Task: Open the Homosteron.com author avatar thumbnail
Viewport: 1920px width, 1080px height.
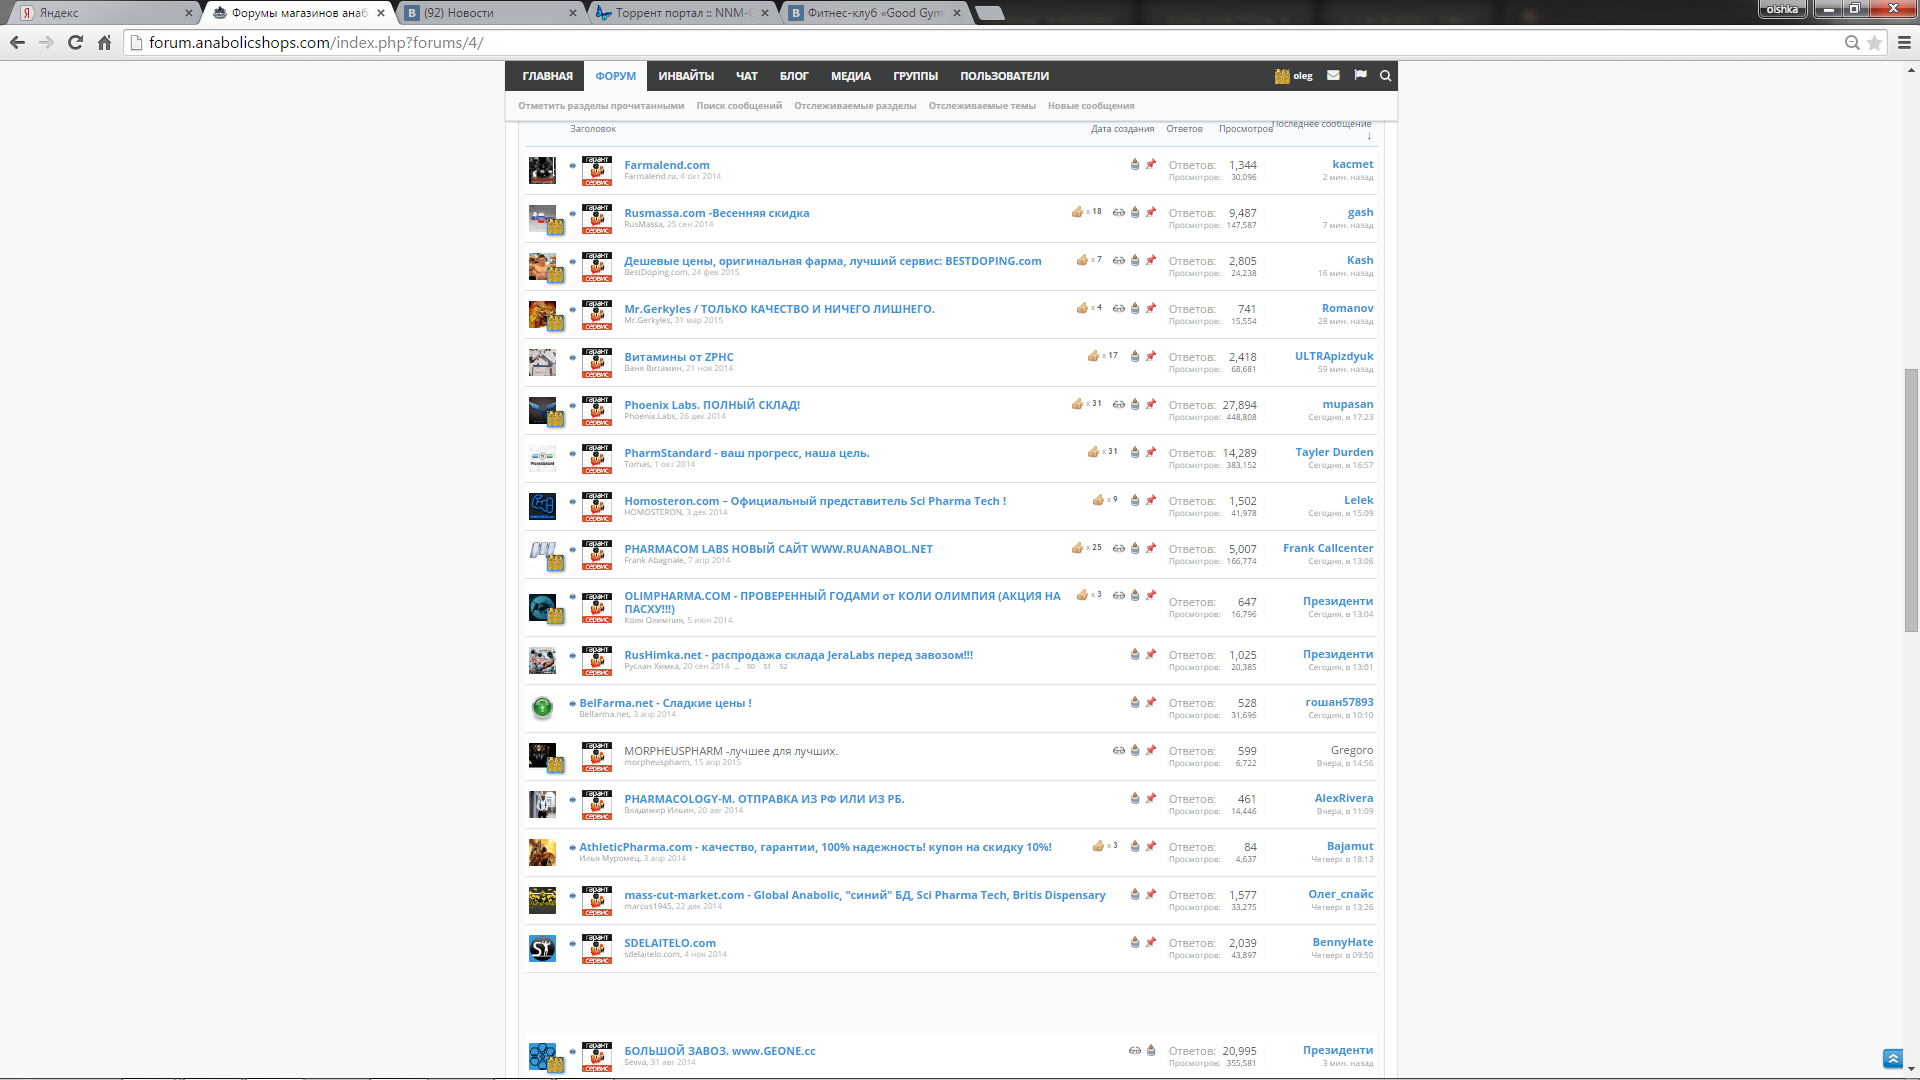Action: pyautogui.click(x=542, y=506)
